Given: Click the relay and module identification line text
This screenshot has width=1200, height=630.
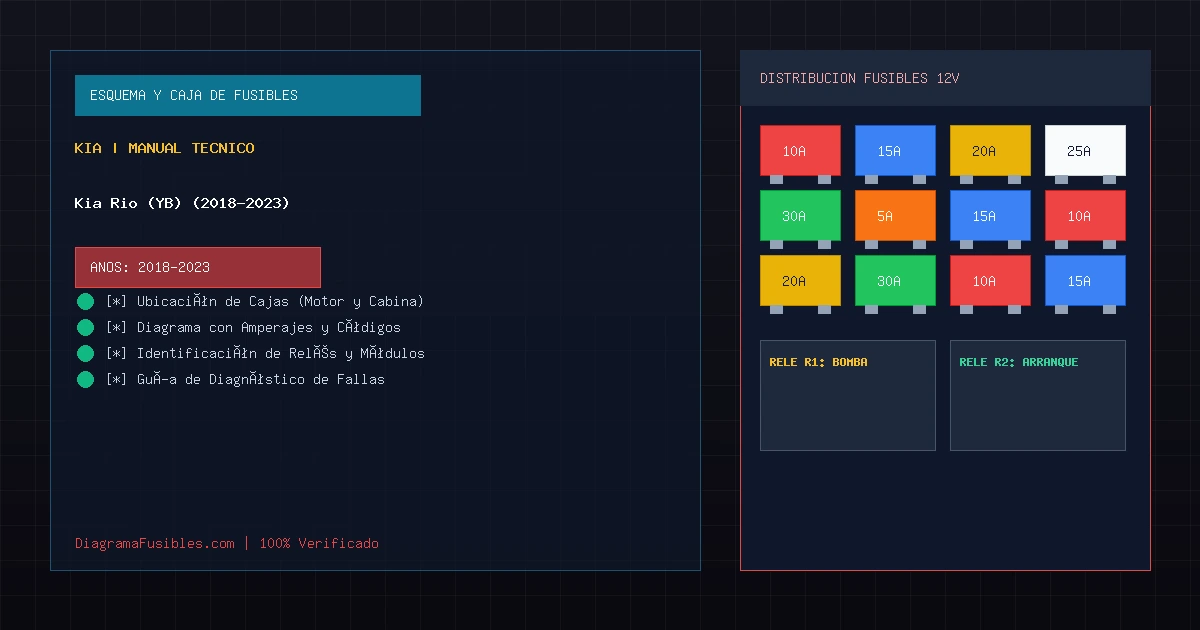Looking at the screenshot, I should (265, 353).
